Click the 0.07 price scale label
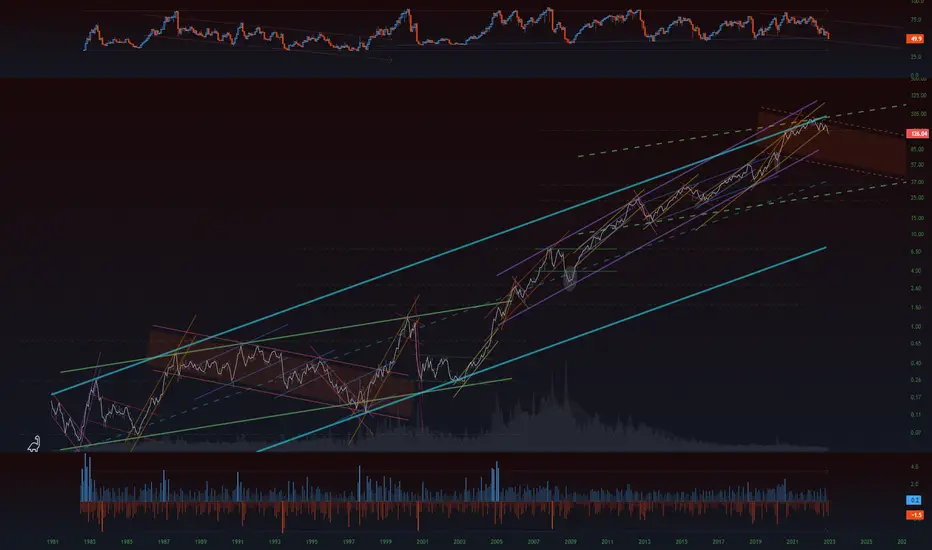Image resolution: width=932 pixels, height=550 pixels. [x=916, y=433]
